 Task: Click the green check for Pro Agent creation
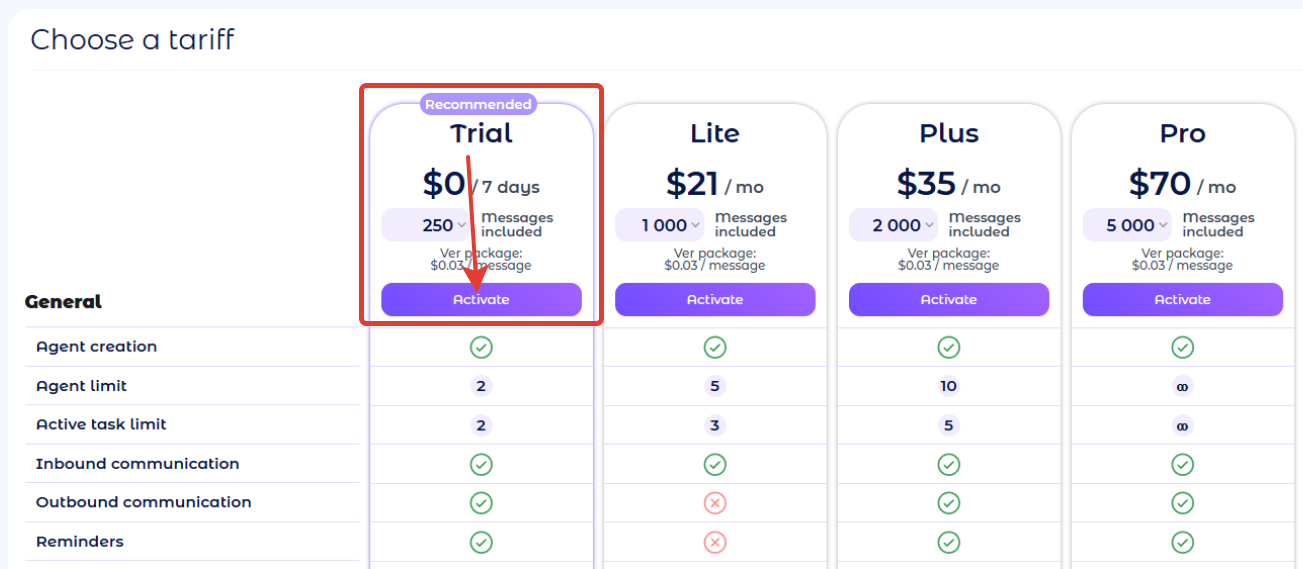(x=1182, y=347)
